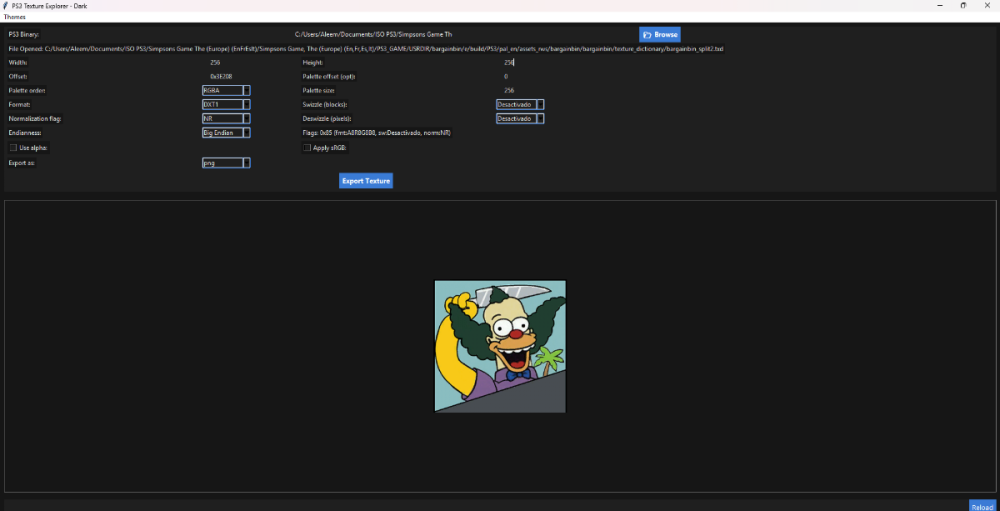
Task: Minimize the PS3 Texture Explorer window
Action: coord(940,5)
